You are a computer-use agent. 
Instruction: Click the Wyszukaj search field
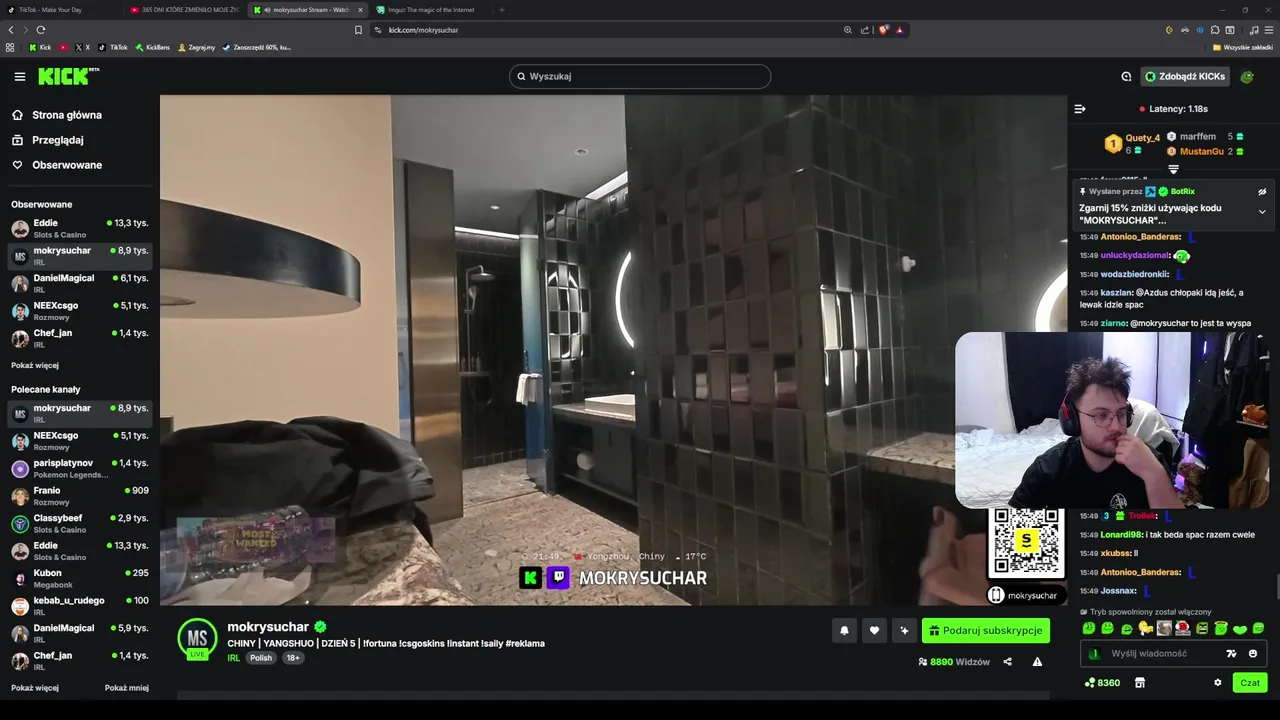[640, 76]
